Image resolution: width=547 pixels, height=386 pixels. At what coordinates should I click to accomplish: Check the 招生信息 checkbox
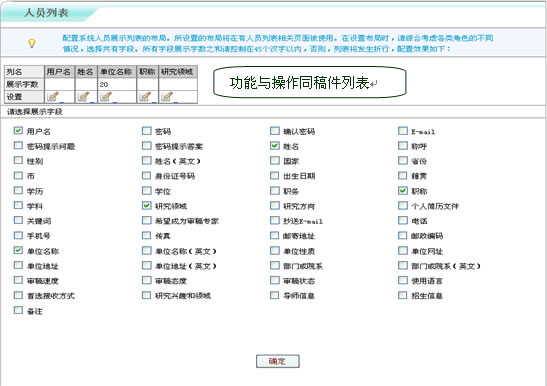tap(403, 295)
